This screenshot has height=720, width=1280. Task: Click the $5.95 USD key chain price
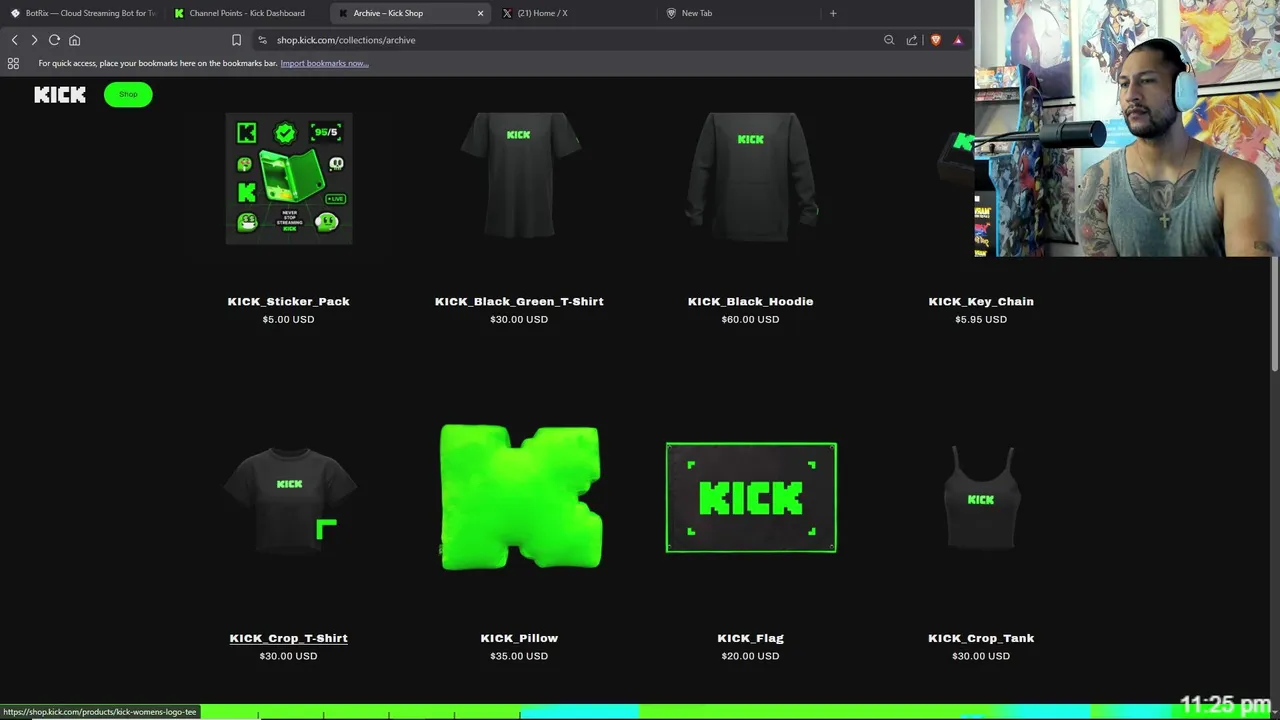(981, 320)
